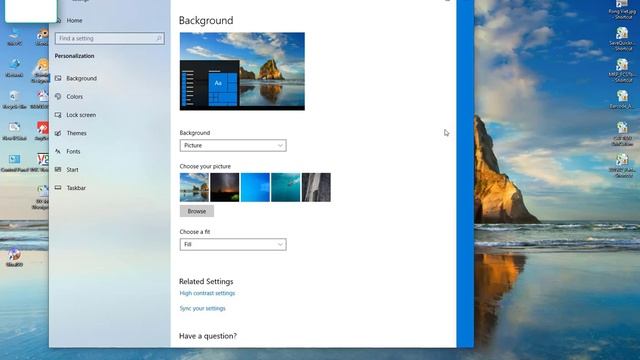Choose the underwater swimmer wallpaper thumbnail

286,187
